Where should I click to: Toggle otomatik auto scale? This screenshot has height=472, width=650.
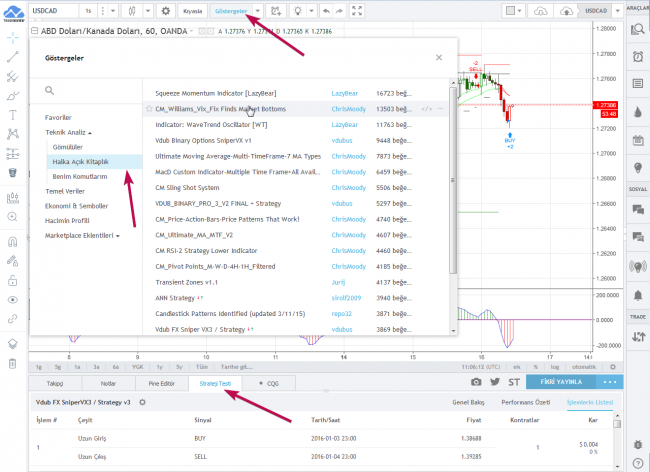coord(584,367)
